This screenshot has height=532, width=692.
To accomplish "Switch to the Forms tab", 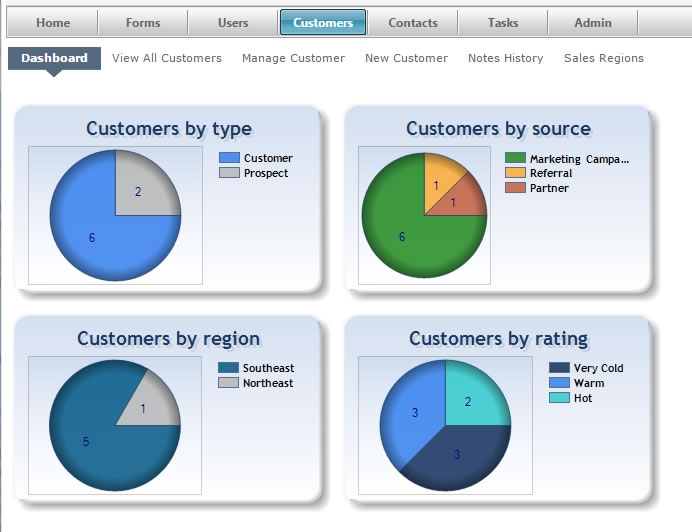I will [143, 23].
